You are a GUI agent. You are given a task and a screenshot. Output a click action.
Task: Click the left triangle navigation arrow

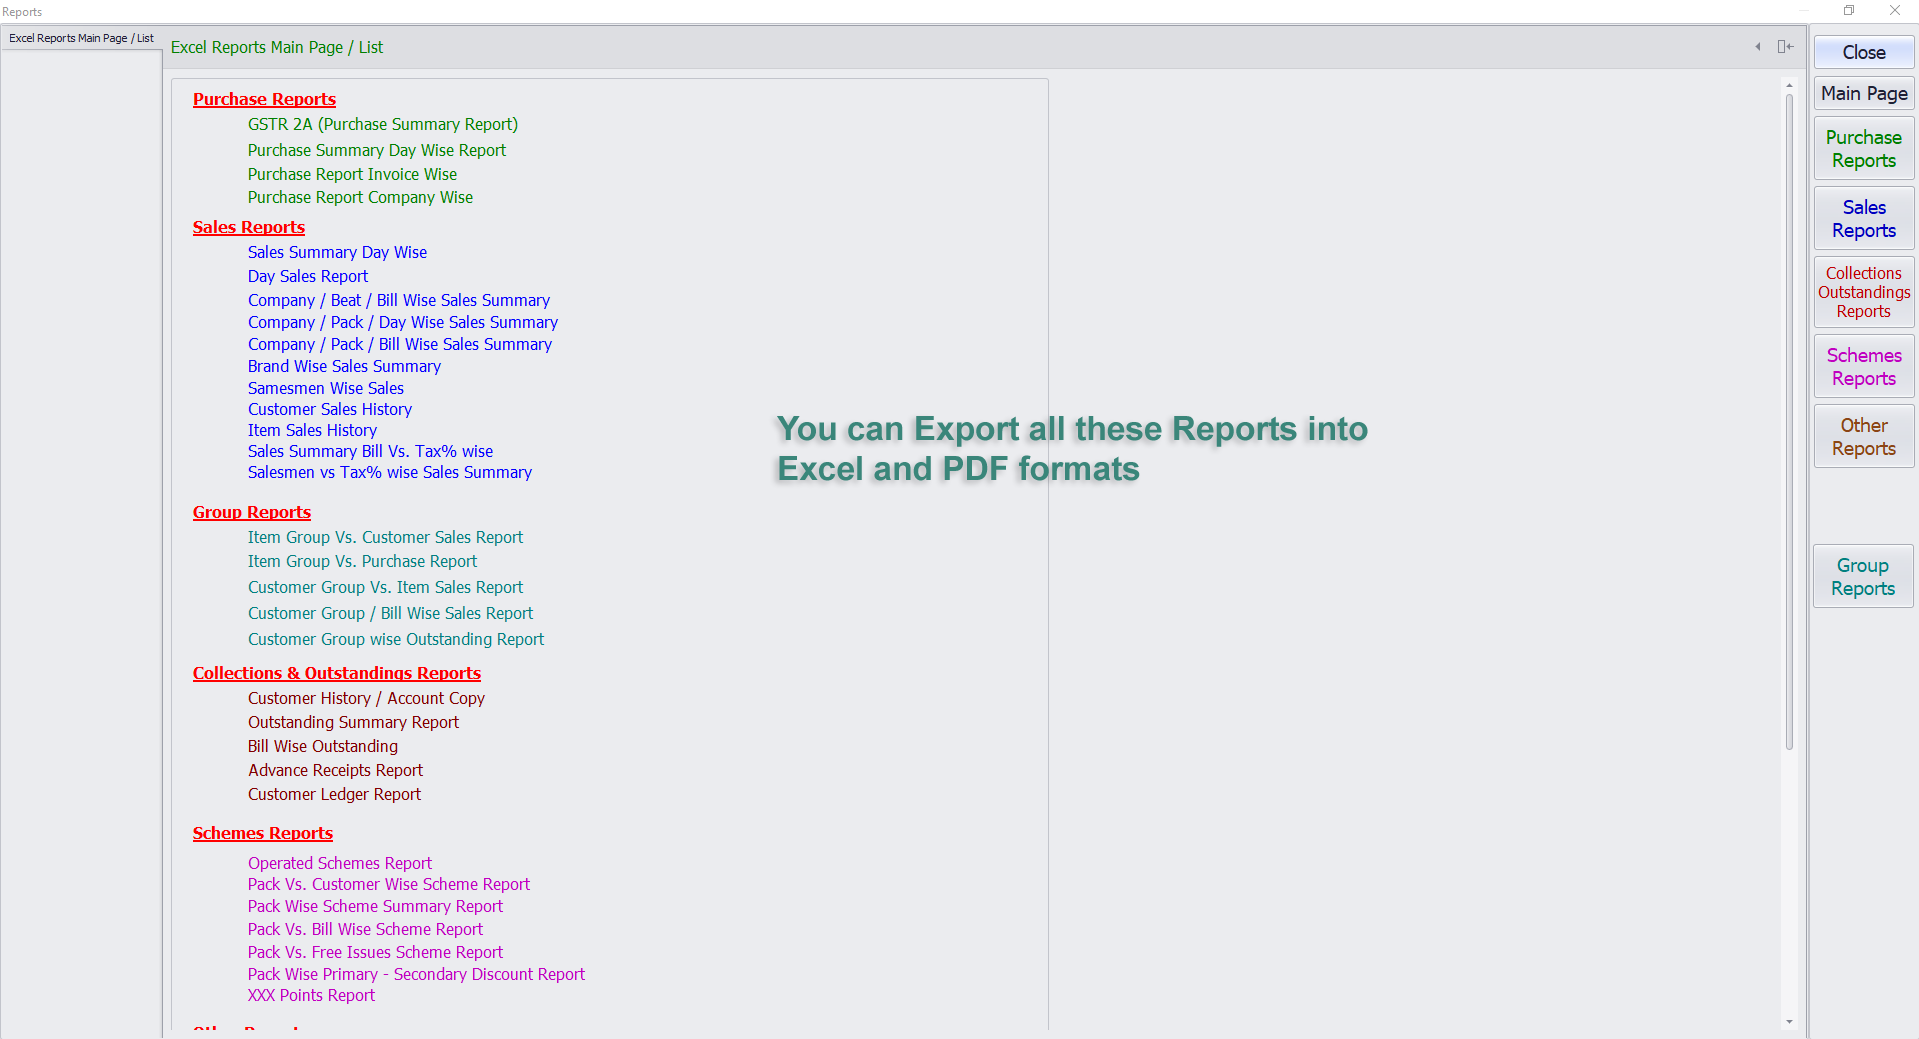[1758, 47]
